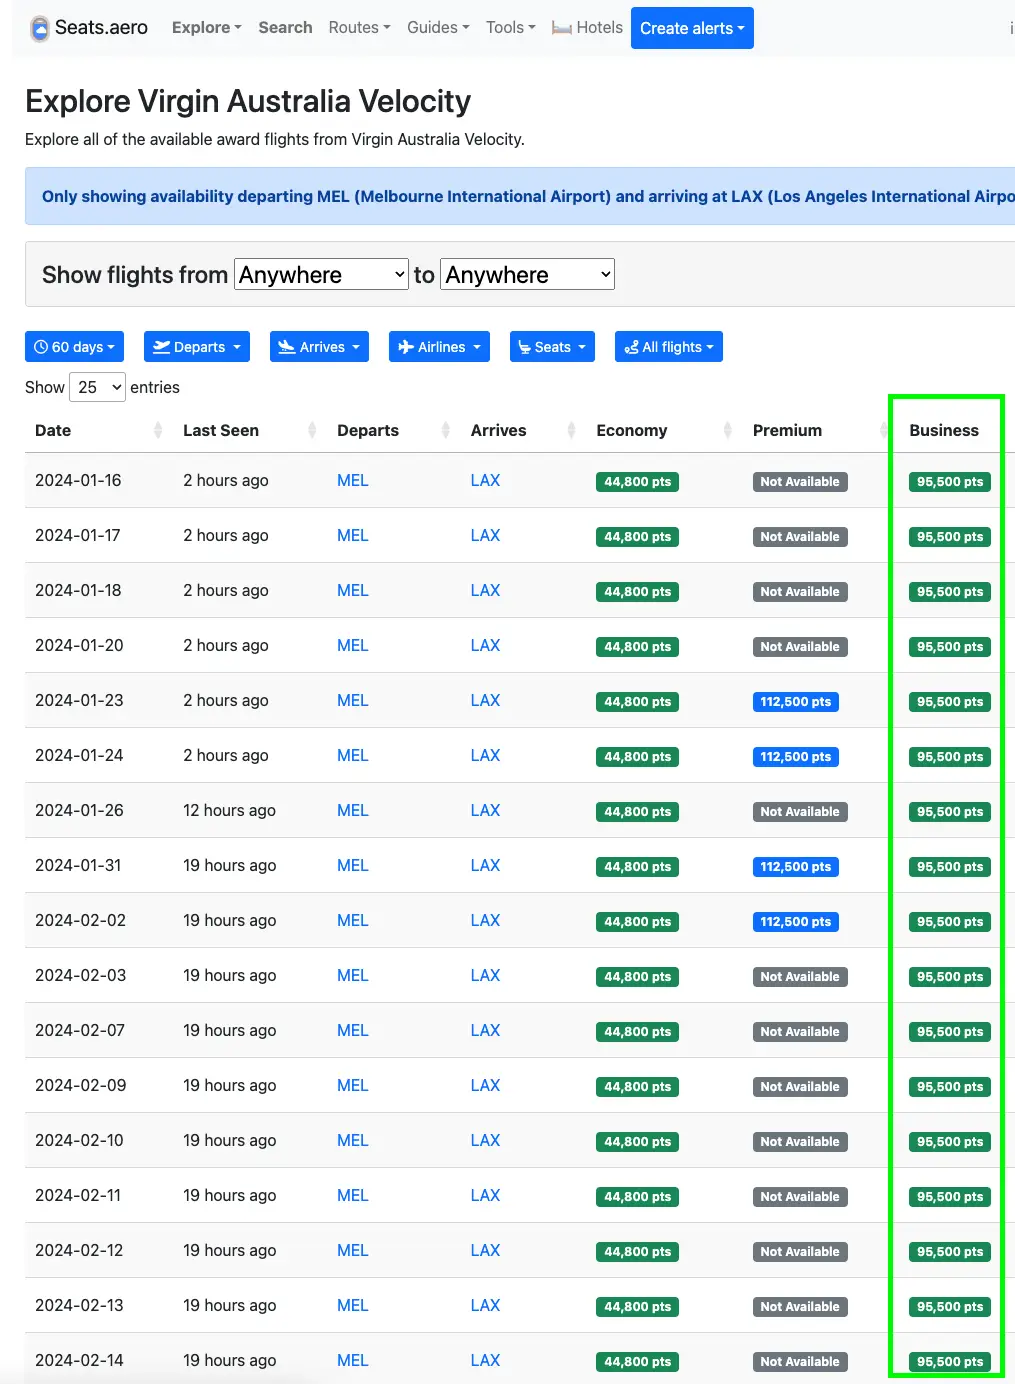1015x1384 pixels.
Task: Click the Seats.aero logo icon
Action: (x=39, y=28)
